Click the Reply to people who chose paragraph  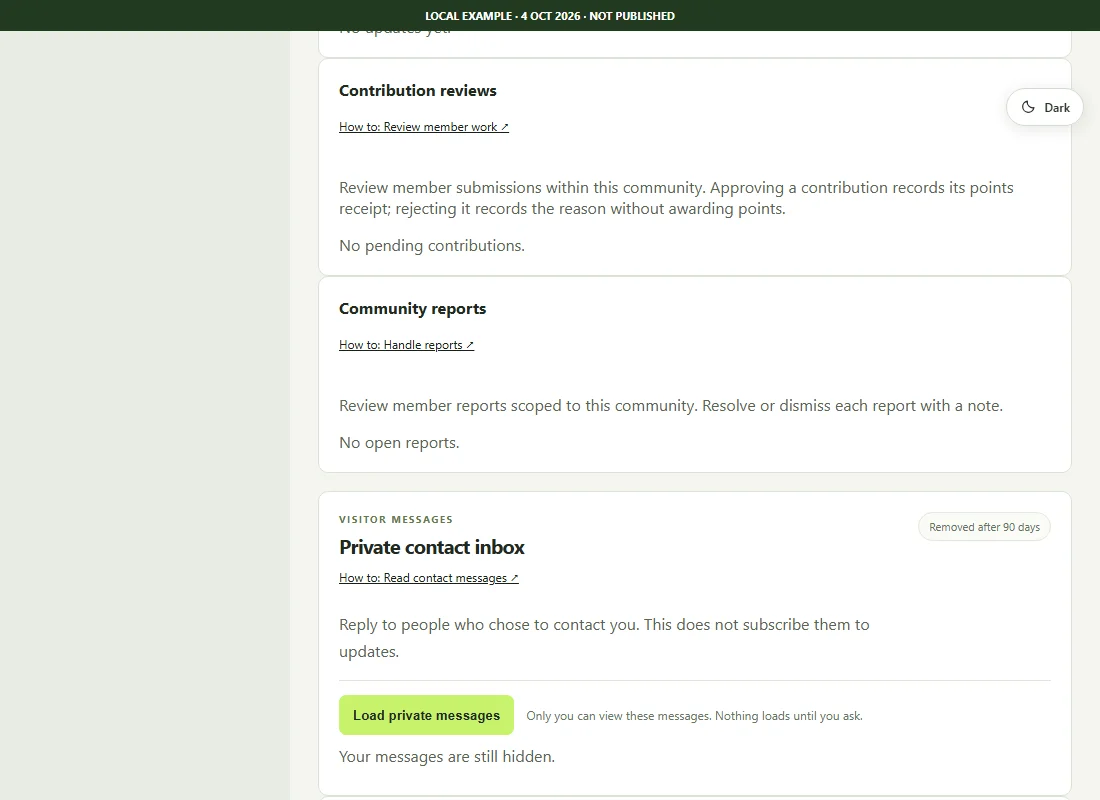click(x=604, y=638)
